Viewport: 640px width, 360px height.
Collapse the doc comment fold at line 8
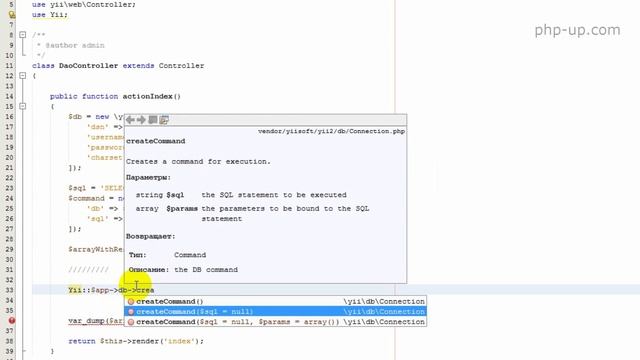click(x=23, y=35)
